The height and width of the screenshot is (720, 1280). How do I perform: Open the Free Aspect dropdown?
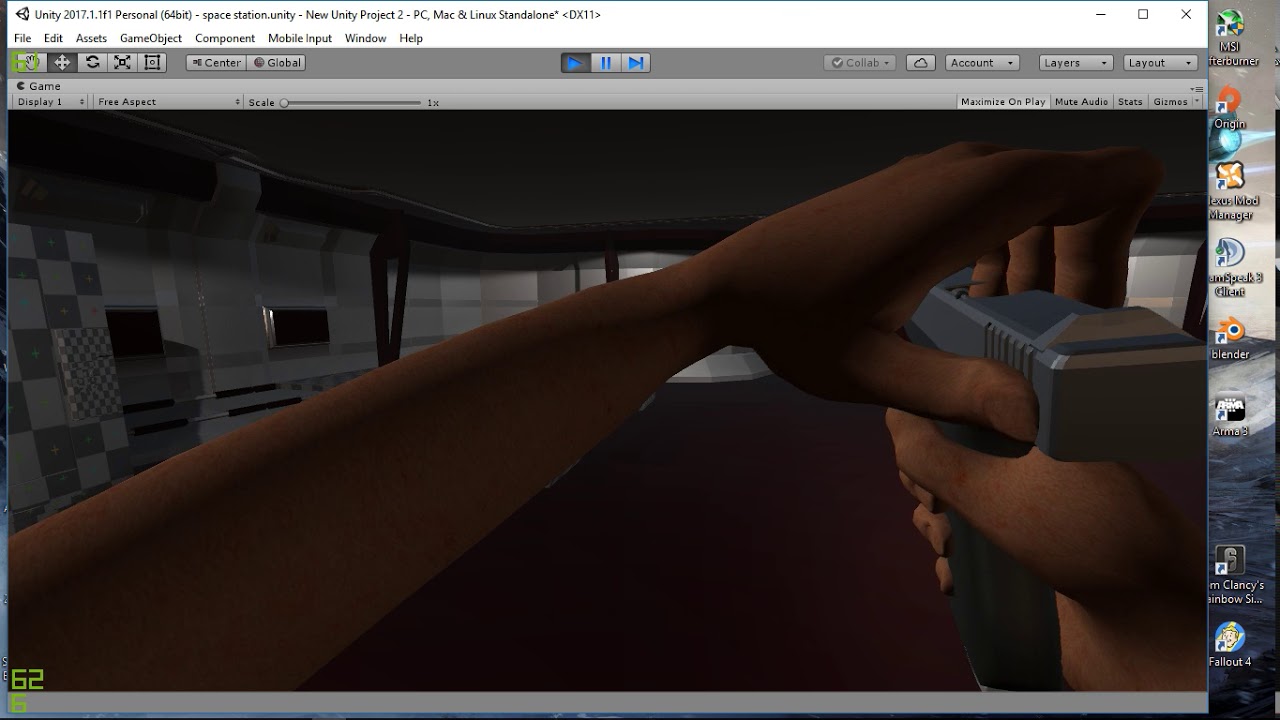point(168,102)
